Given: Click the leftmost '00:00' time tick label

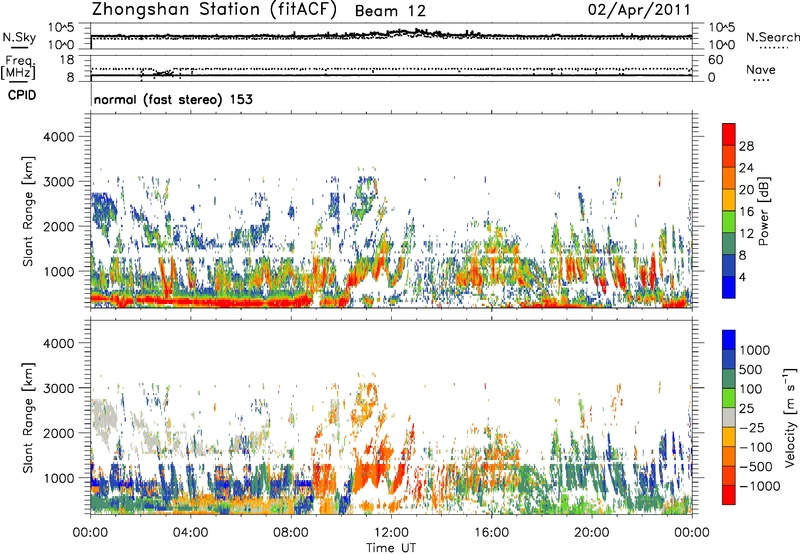Looking at the screenshot, I should tap(90, 533).
